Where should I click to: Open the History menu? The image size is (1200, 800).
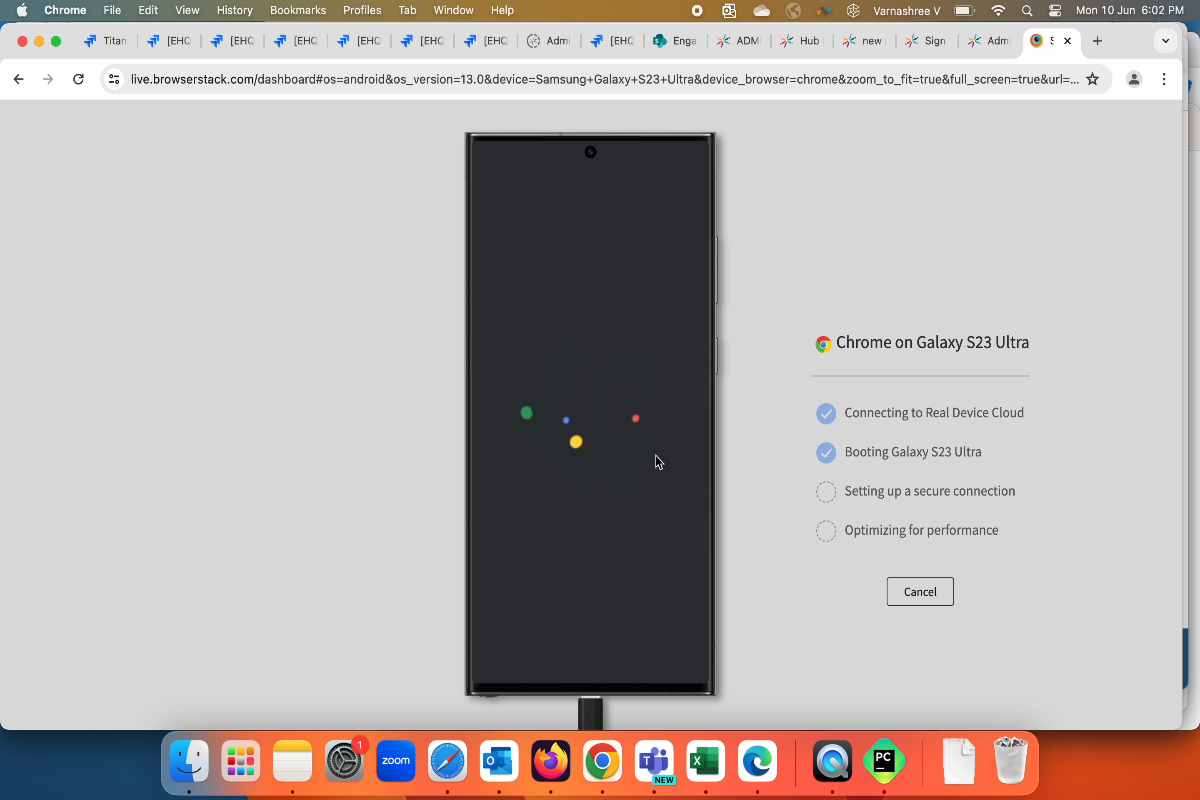click(235, 10)
